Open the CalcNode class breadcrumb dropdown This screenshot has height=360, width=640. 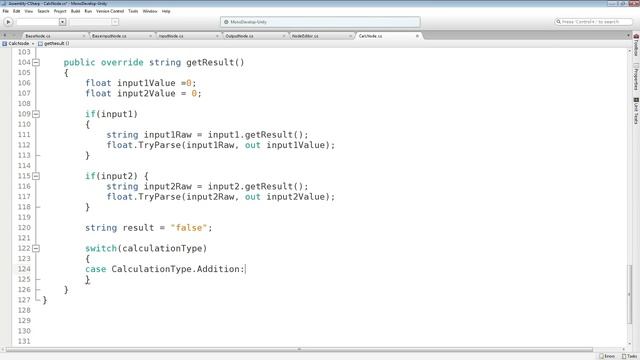(18, 43)
